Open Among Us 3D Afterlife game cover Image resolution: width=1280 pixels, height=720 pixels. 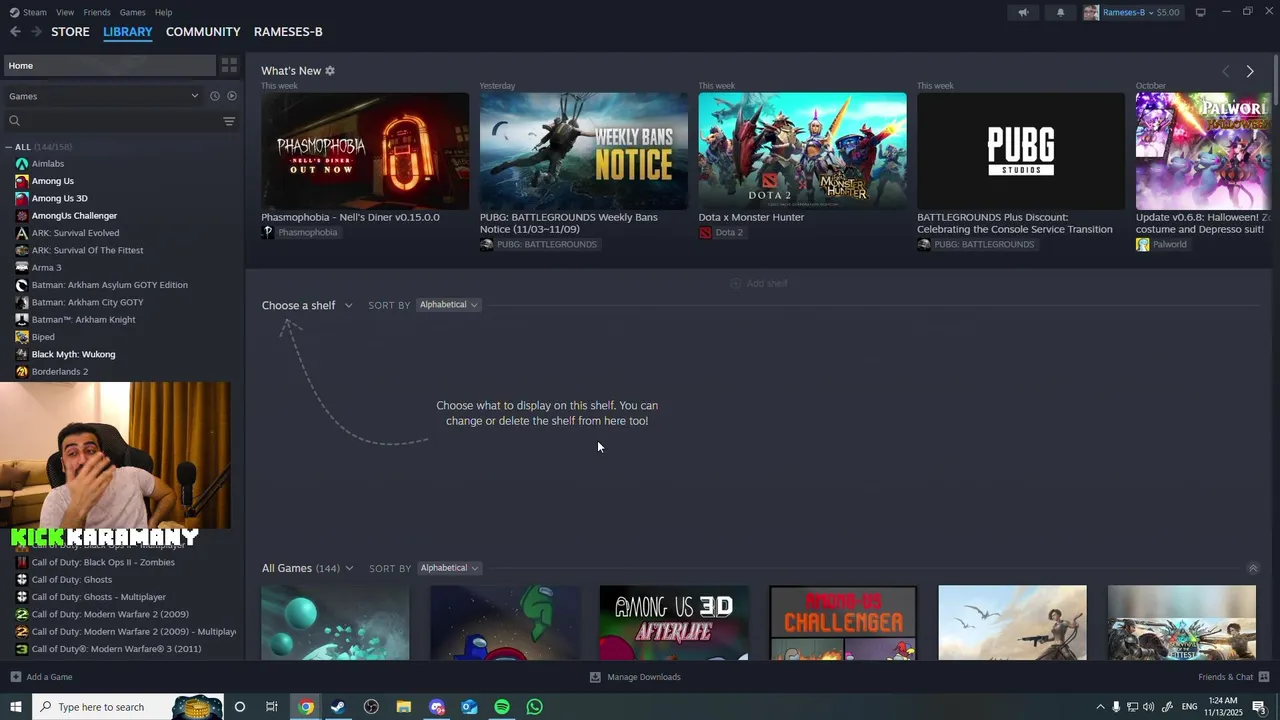[674, 623]
